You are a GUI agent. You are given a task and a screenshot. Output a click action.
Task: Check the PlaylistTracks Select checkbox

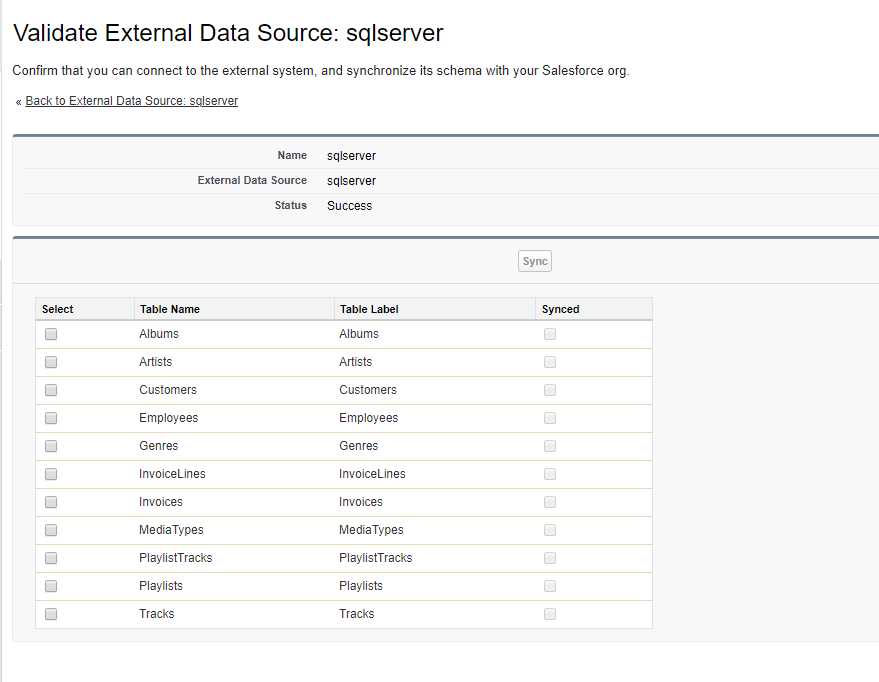51,558
